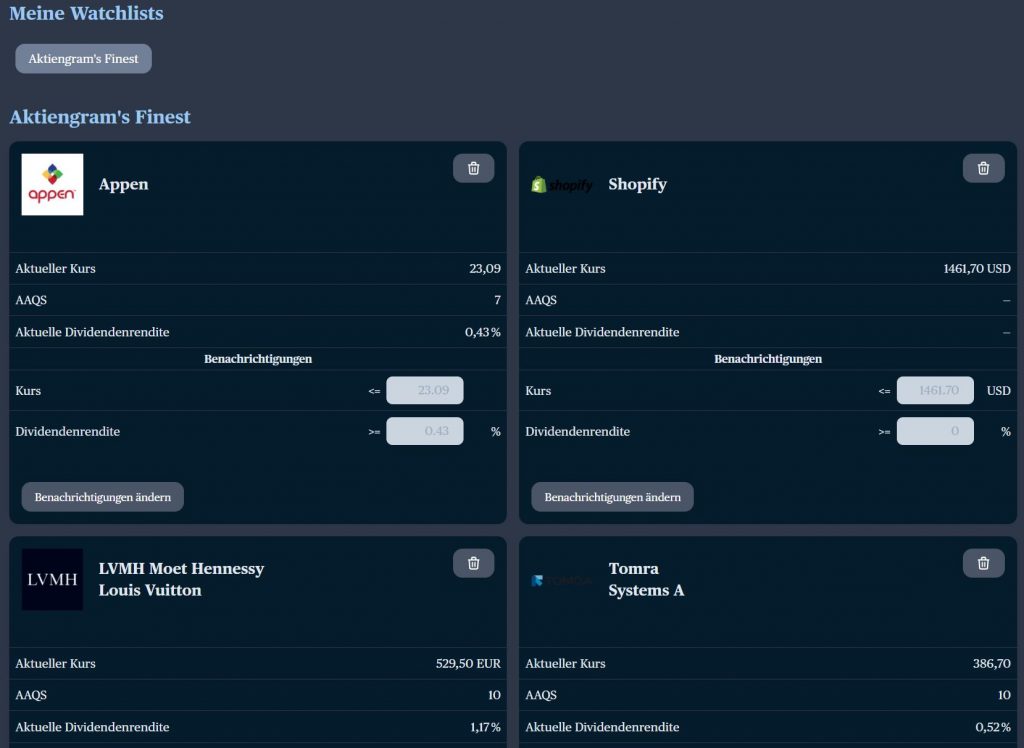Select the Aktiengram's Finest watchlist tab

[x=84, y=59]
